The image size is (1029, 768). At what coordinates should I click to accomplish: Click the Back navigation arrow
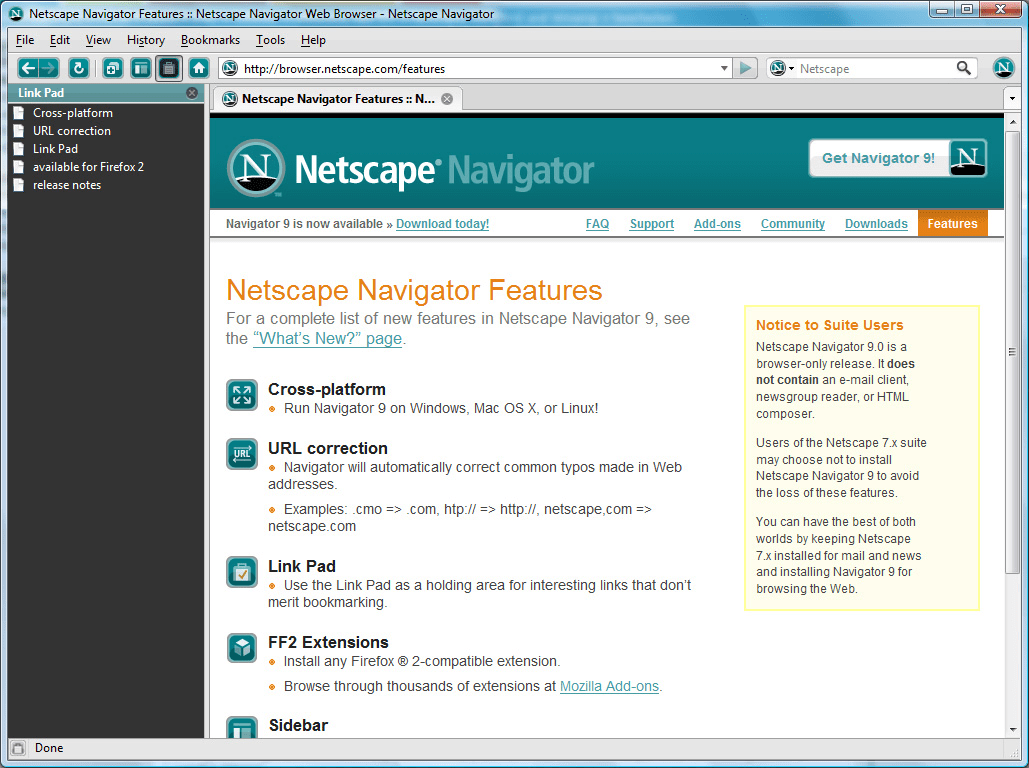28,68
